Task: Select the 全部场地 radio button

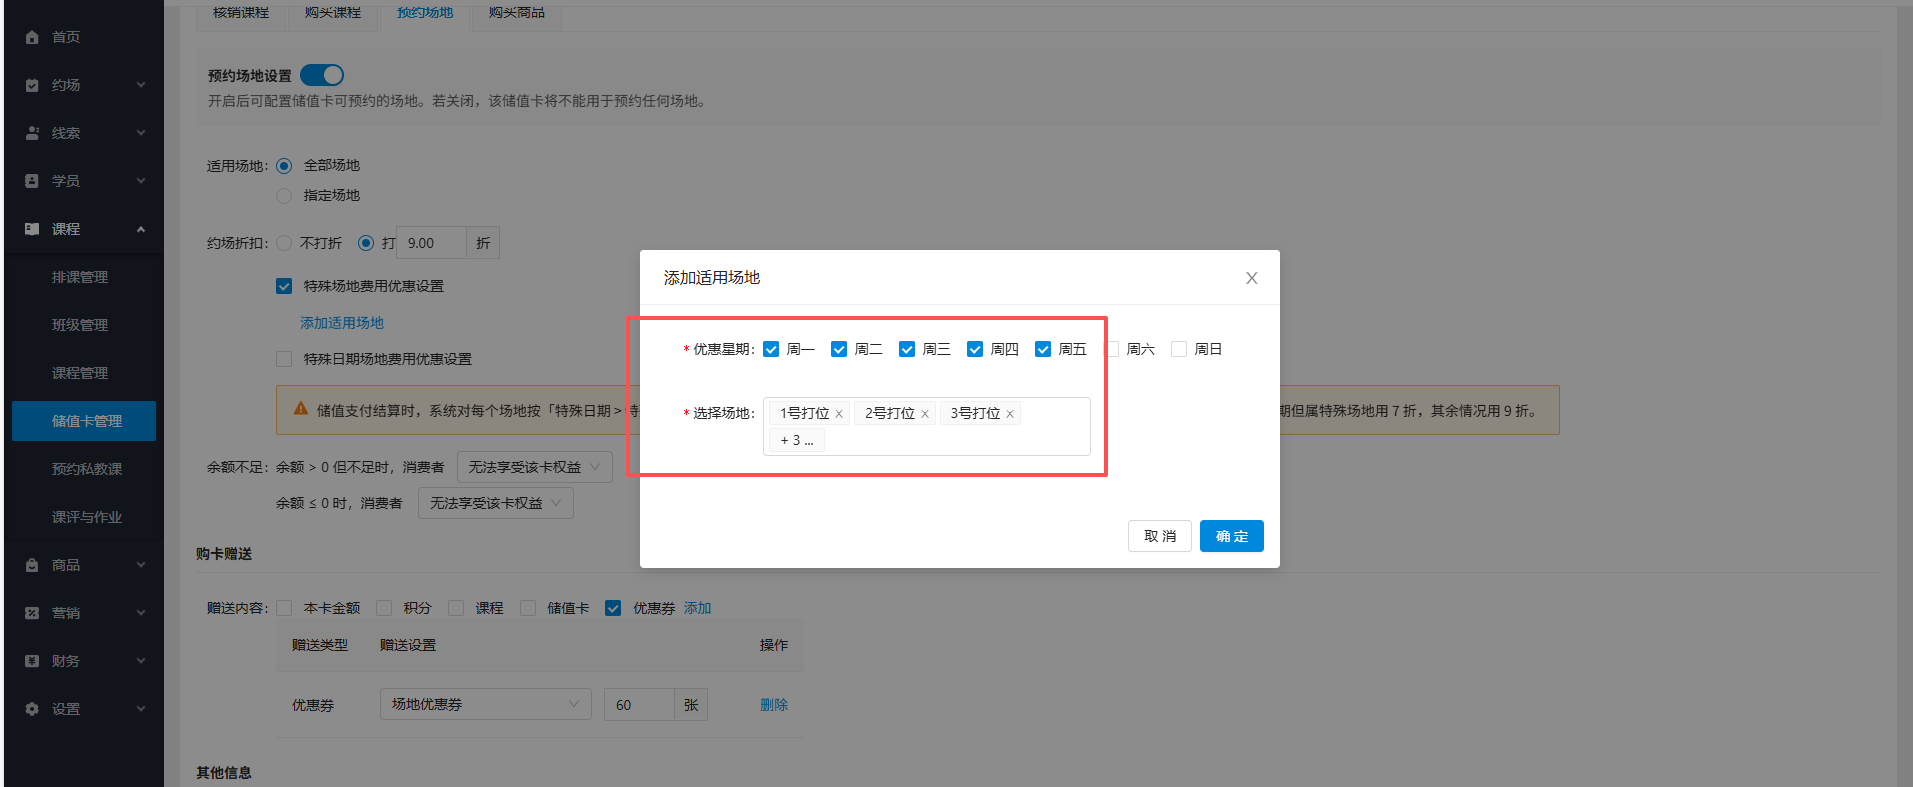Action: coord(284,166)
